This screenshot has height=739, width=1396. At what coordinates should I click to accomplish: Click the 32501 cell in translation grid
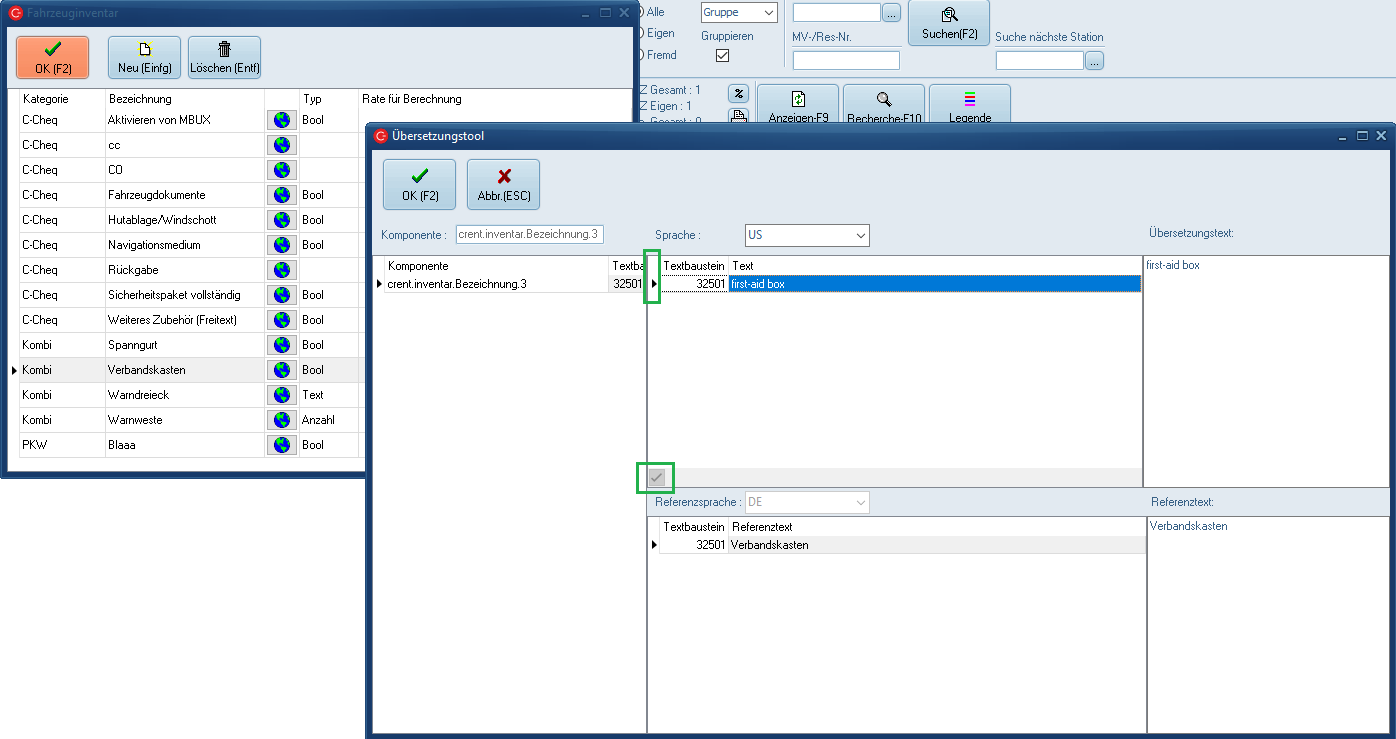click(694, 284)
